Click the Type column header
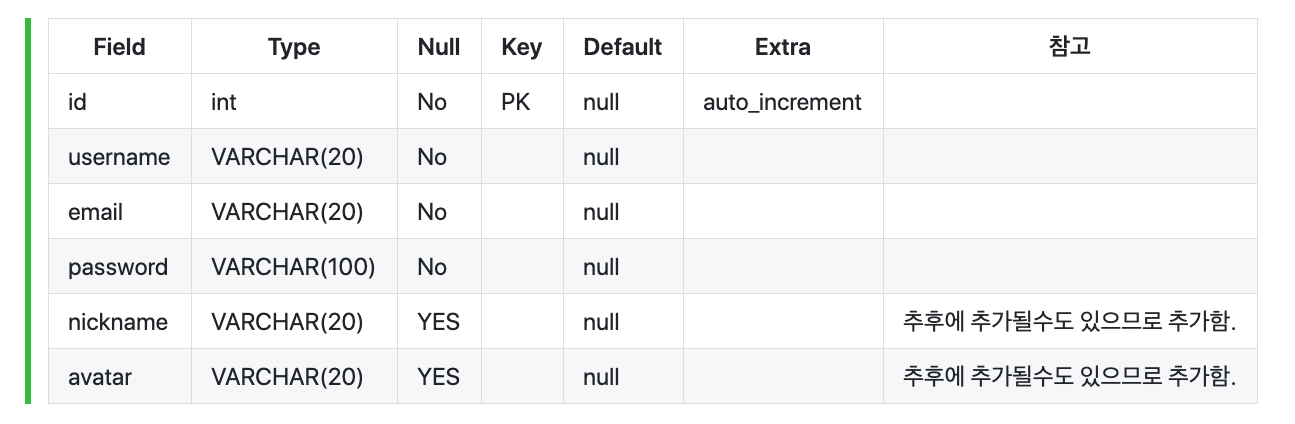Viewport: 1295px width, 424px height. click(x=294, y=46)
